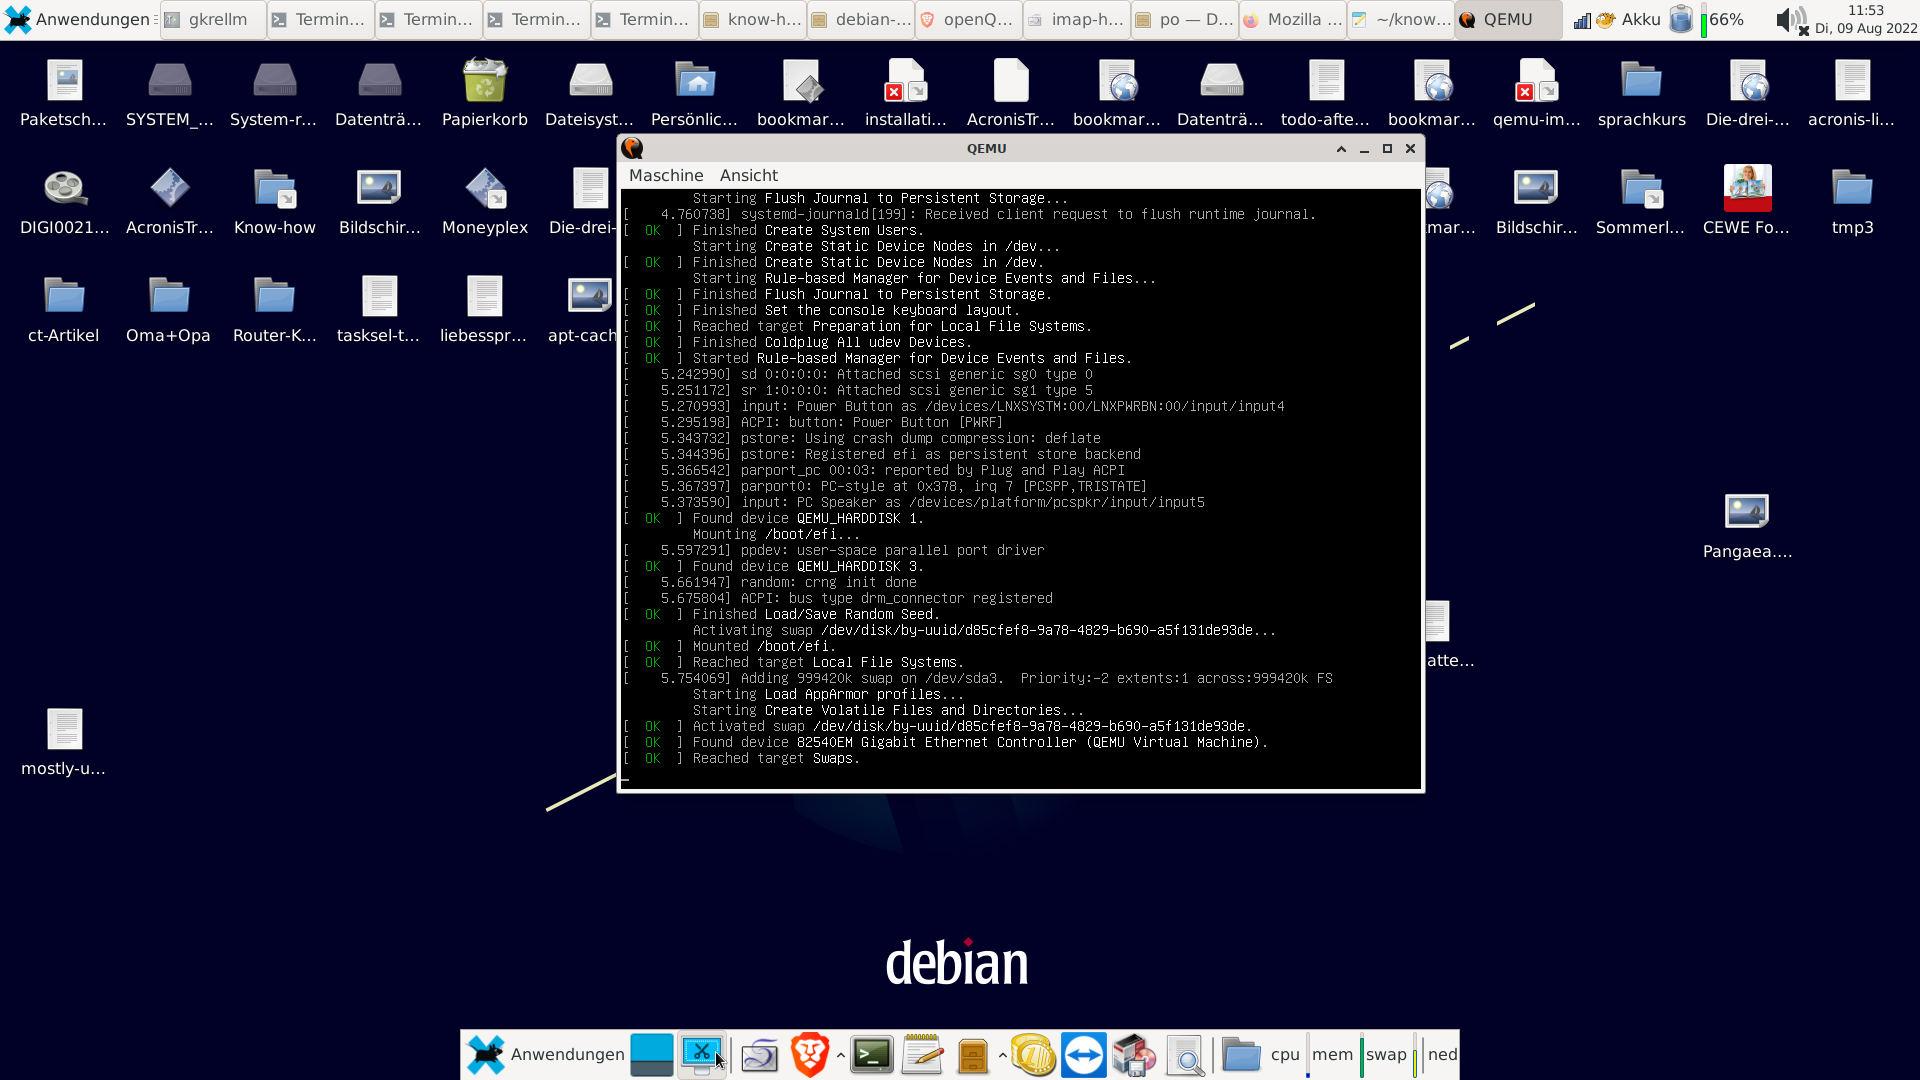Image resolution: width=1920 pixels, height=1080 pixels.
Task: Switch to the imap-h... taskbar window
Action: (1077, 19)
